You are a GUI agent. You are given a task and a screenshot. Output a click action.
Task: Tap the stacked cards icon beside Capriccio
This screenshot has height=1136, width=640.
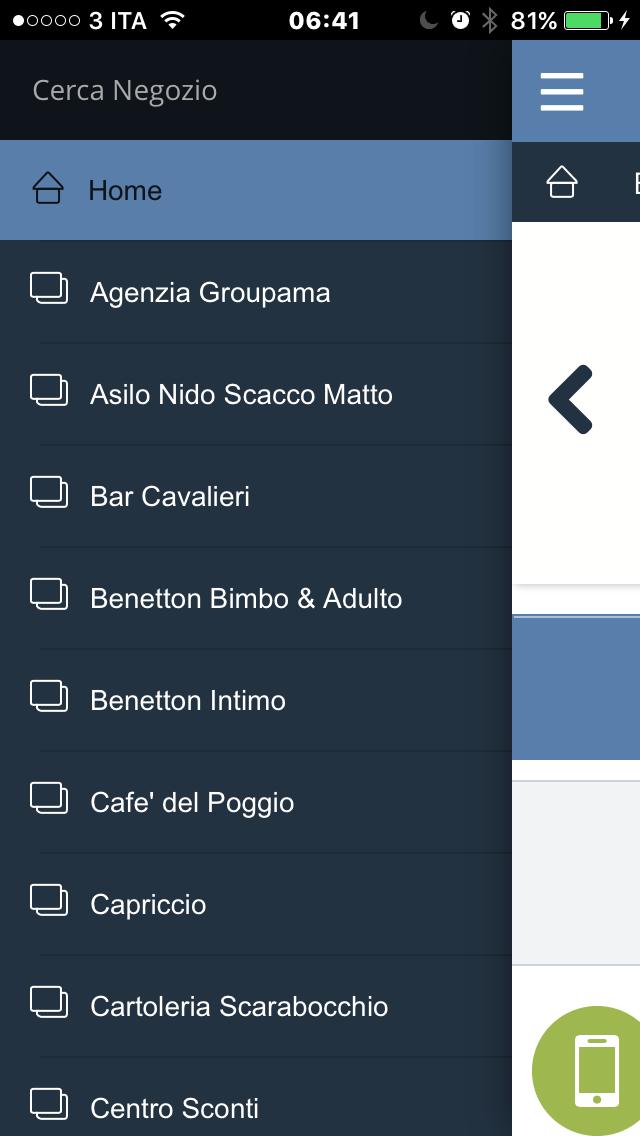pos(49,901)
